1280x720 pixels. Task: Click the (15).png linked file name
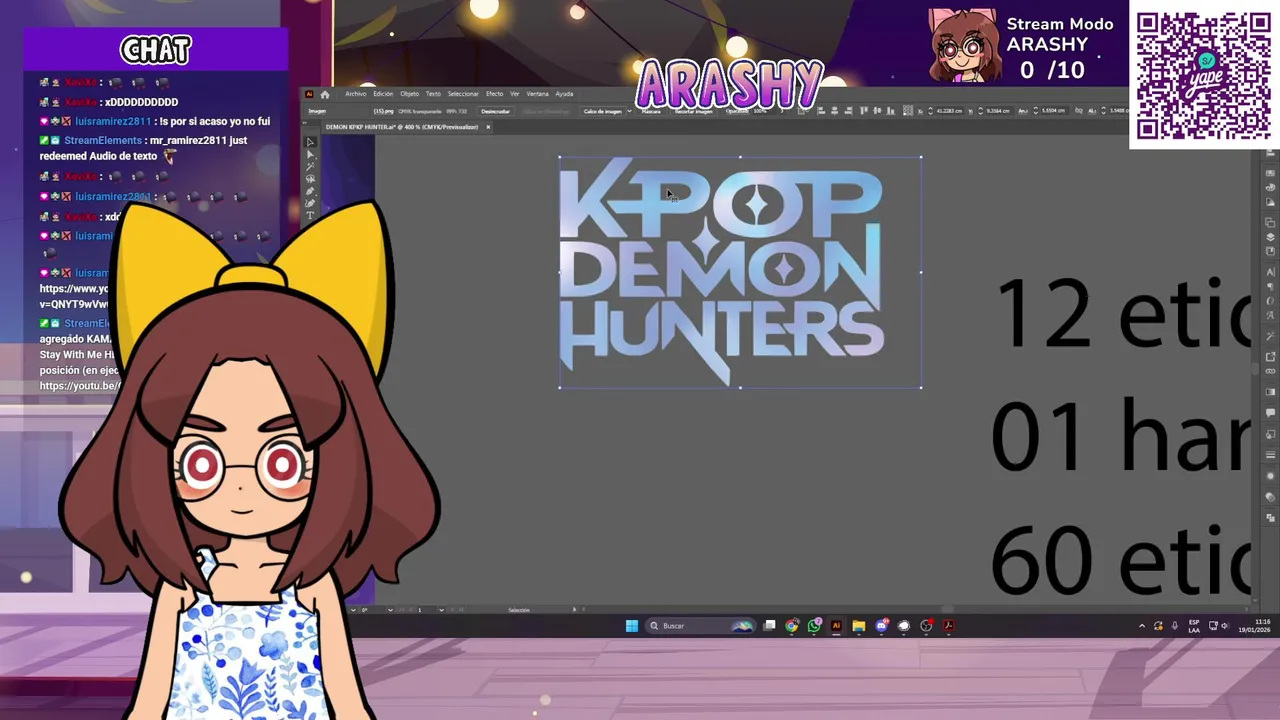[384, 111]
